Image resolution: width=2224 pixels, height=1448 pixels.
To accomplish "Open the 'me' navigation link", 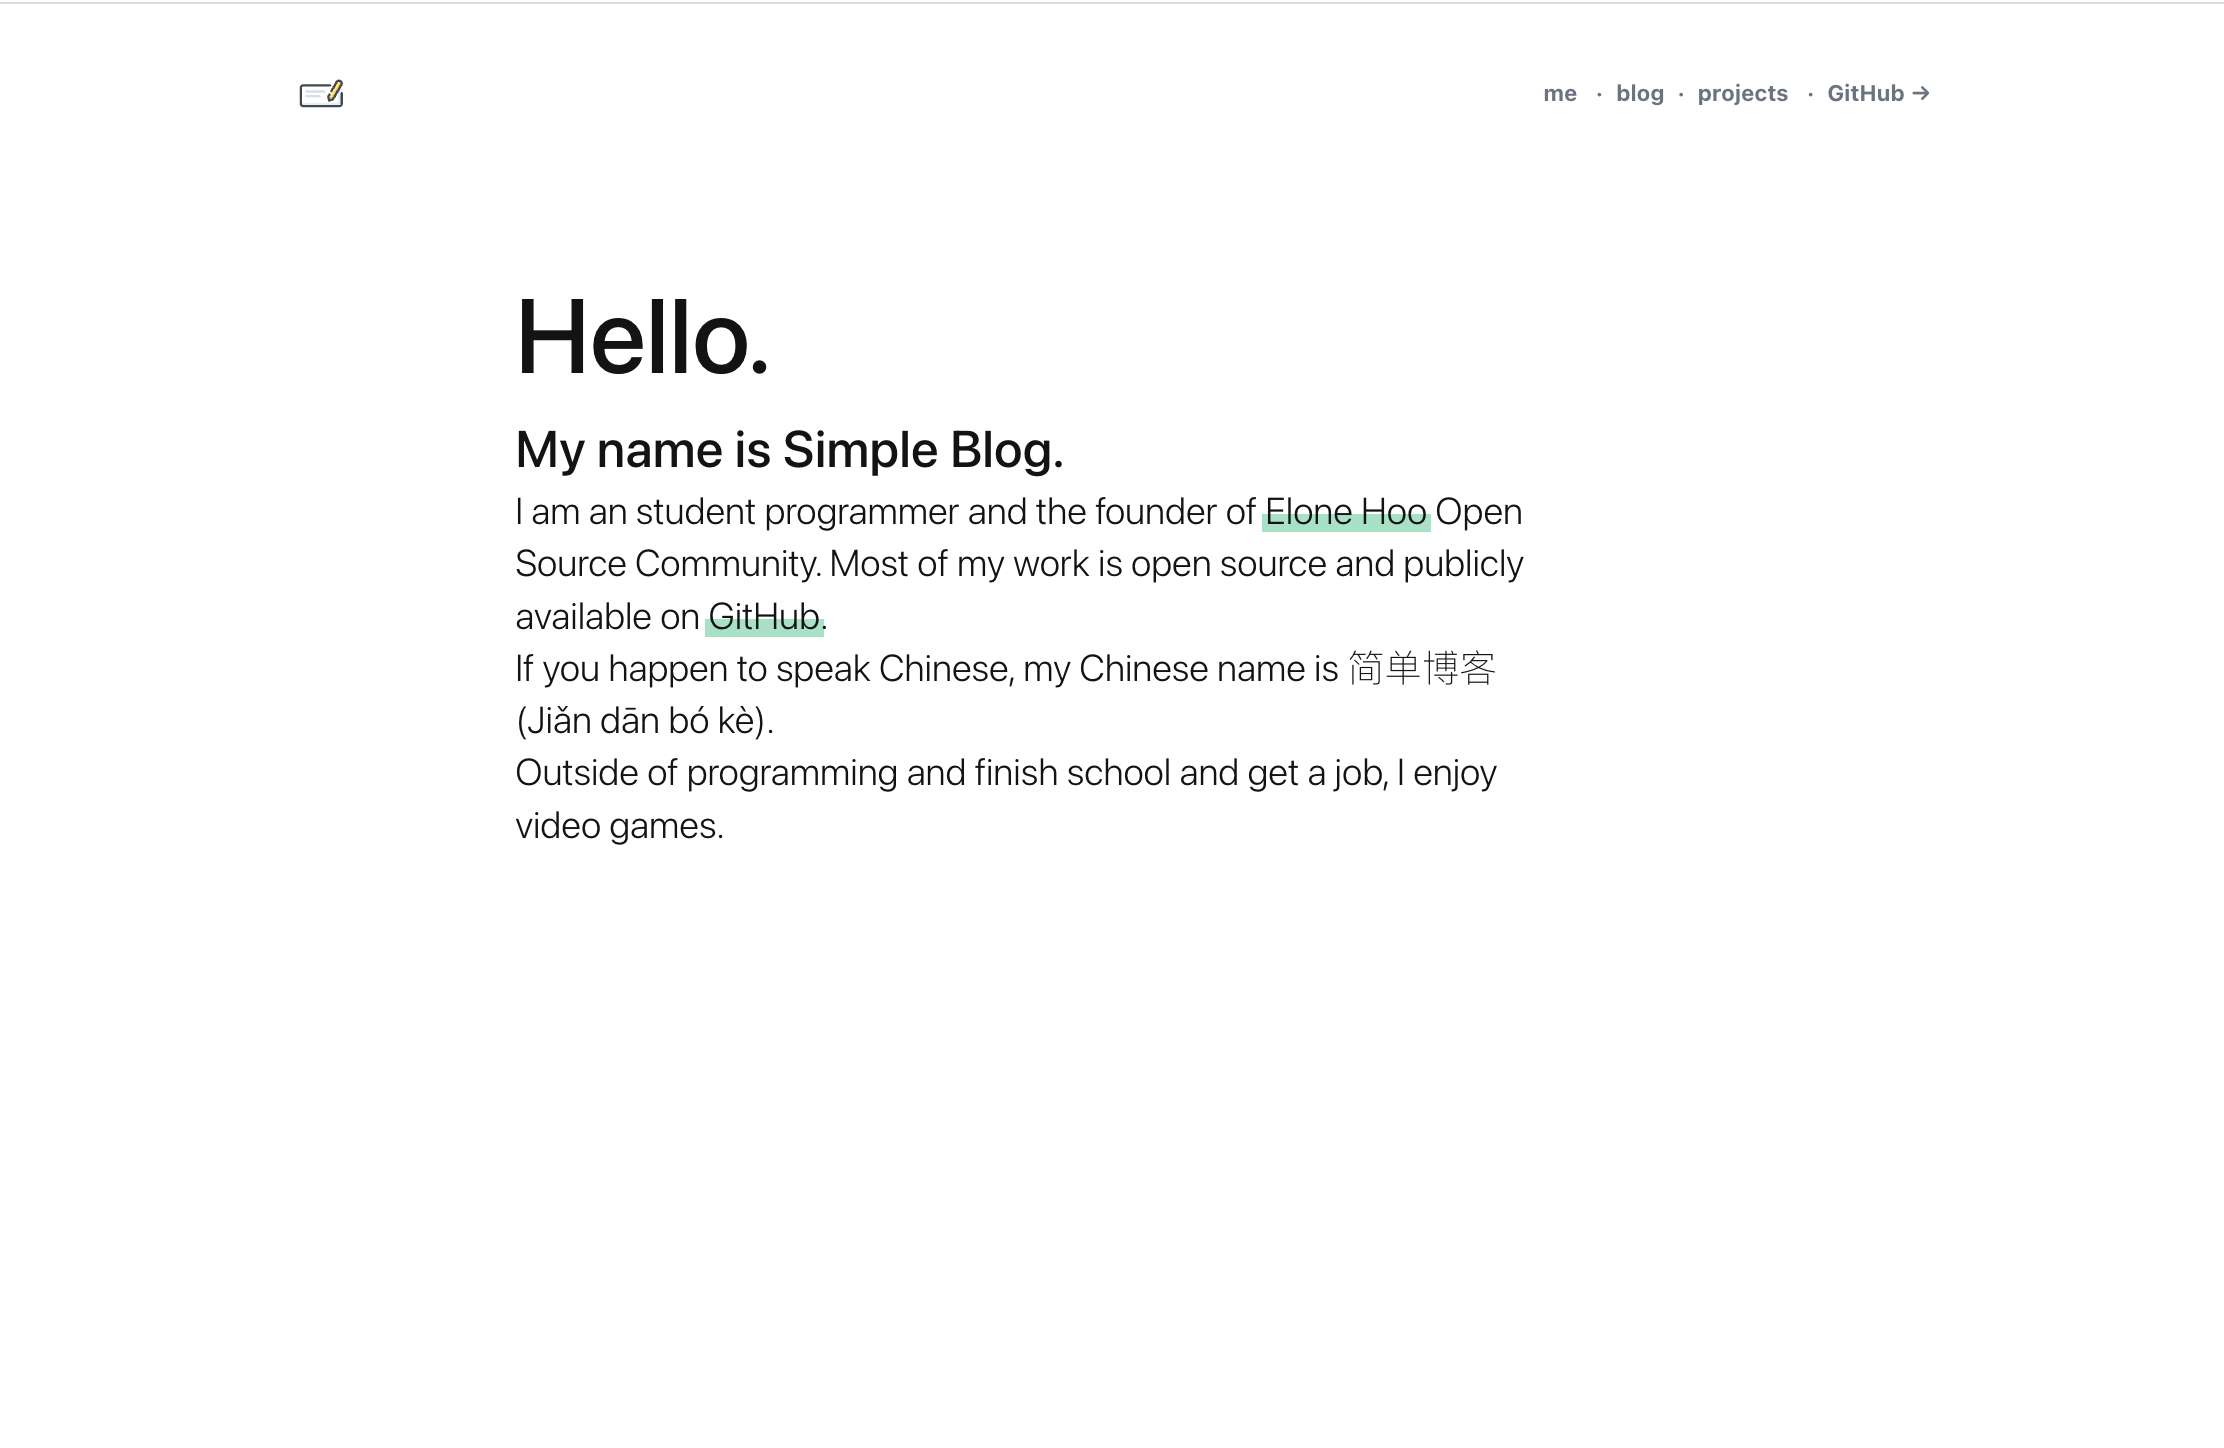I will (1559, 94).
